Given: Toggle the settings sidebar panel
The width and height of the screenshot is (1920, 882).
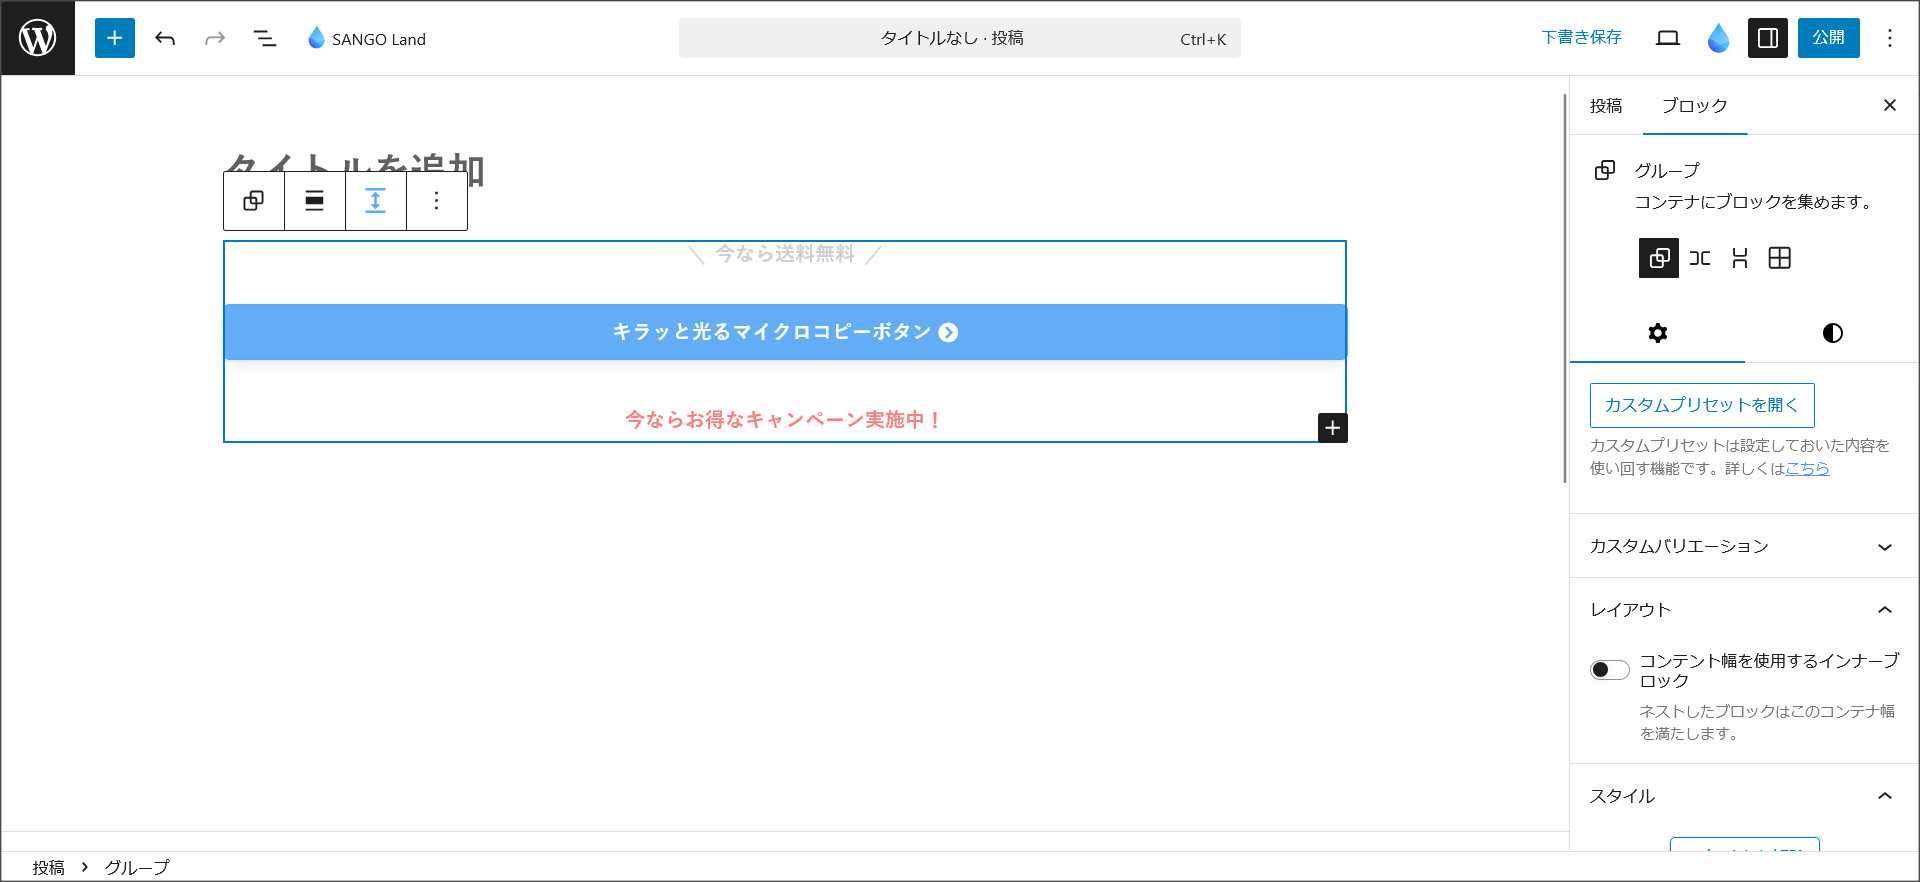Looking at the screenshot, I should click(x=1767, y=38).
